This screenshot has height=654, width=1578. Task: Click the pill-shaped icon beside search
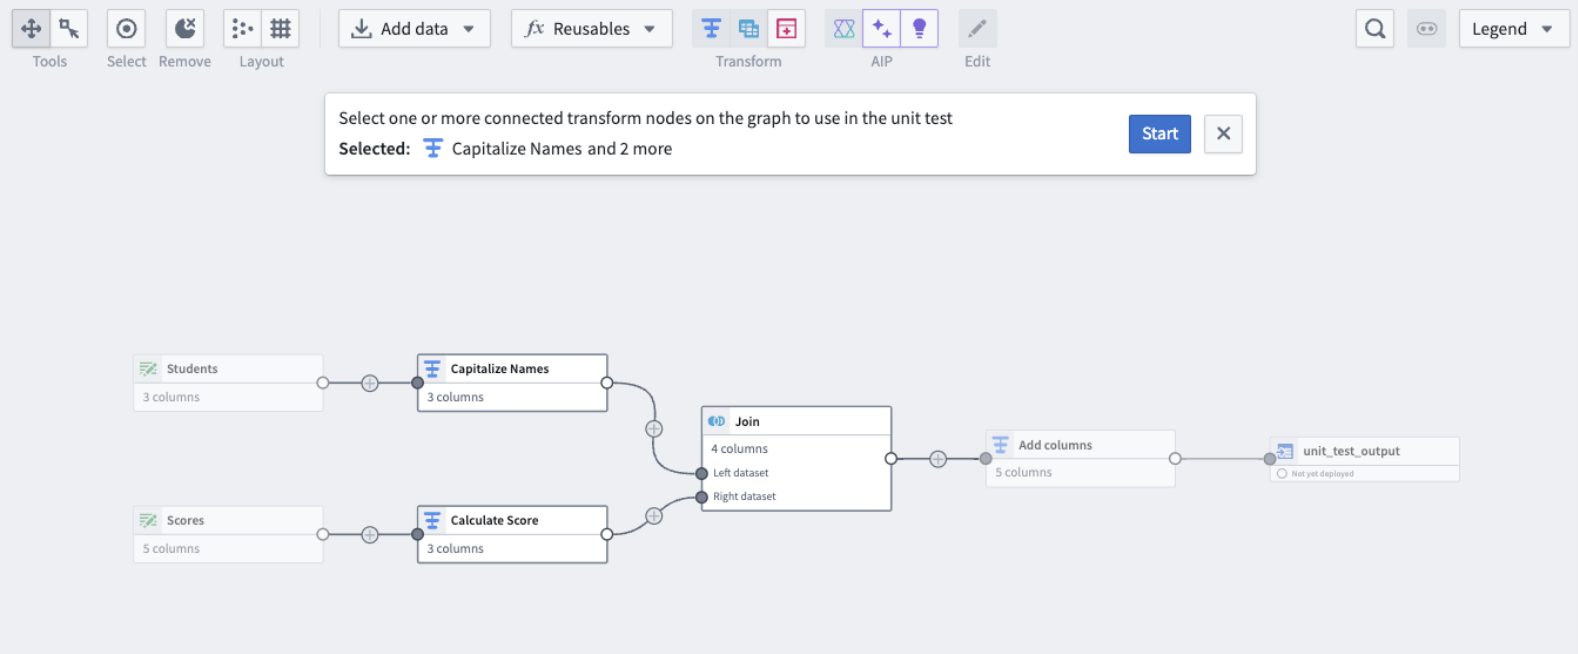coord(1427,29)
